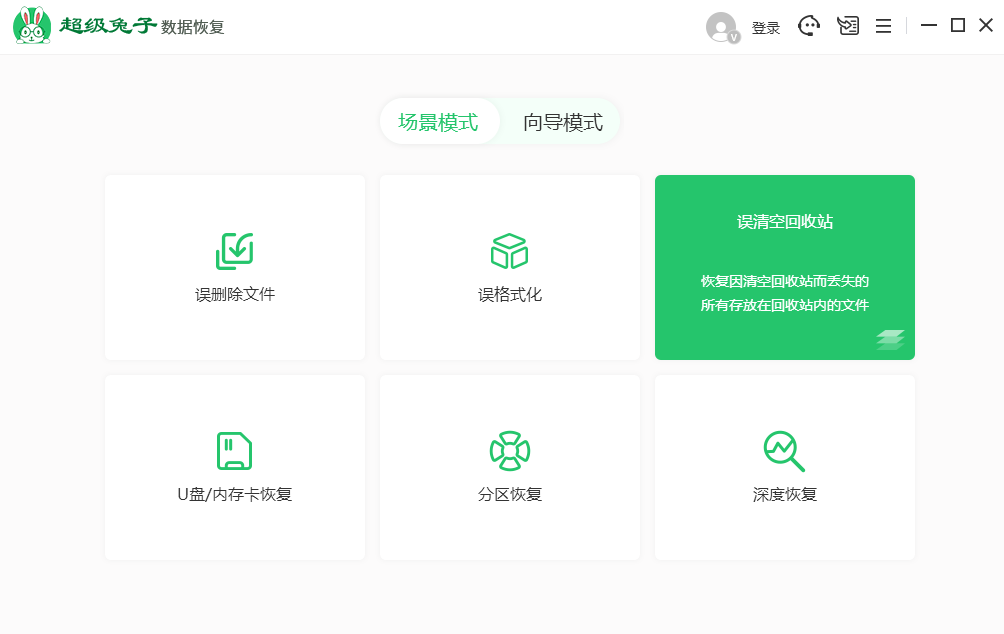
Task: Click the feedback submission icon in the titlebar
Action: click(x=847, y=26)
